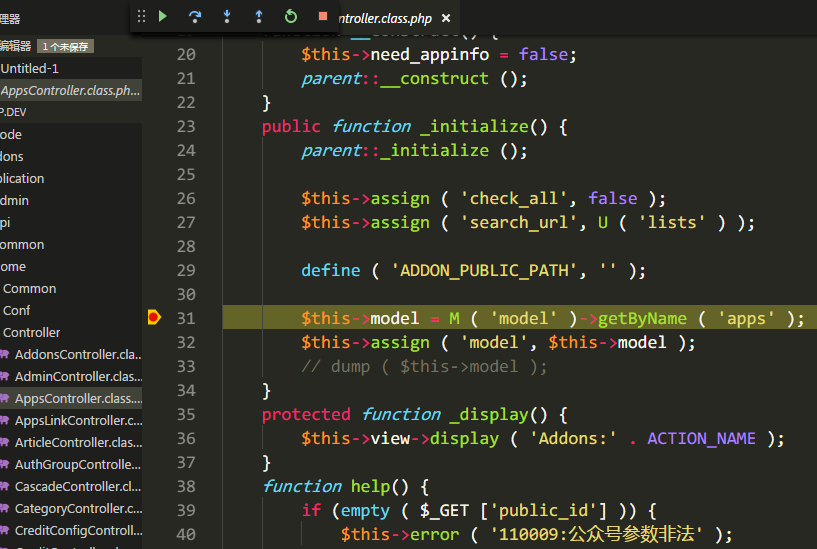Screen dimensions: 817x549
Task: Click line number 35 in gutter
Action: (x=186, y=415)
